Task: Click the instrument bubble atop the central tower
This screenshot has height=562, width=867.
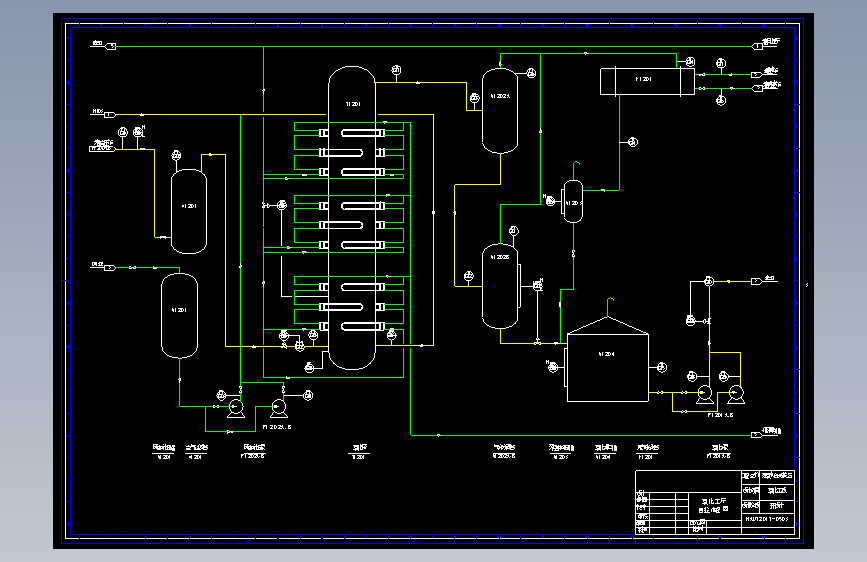Action: pyautogui.click(x=396, y=70)
